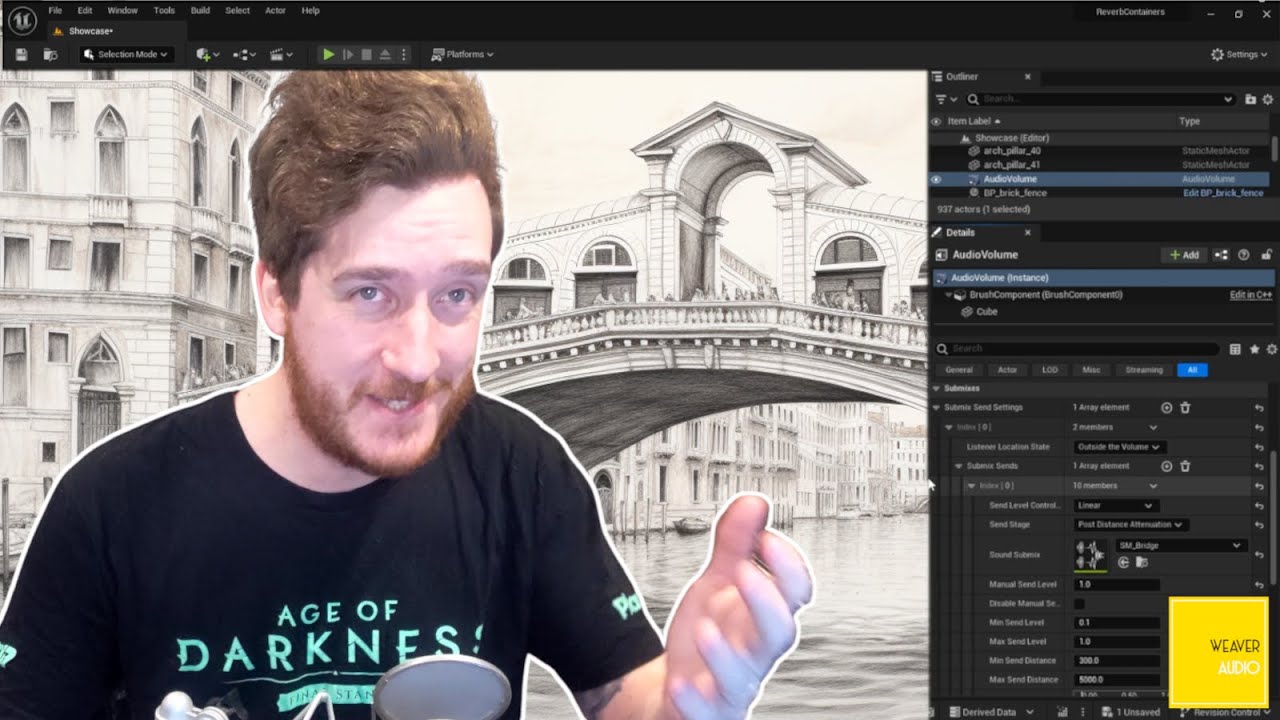Toggle AudioVolume visibility eye in Outliner
1280x720 pixels.
click(x=937, y=179)
